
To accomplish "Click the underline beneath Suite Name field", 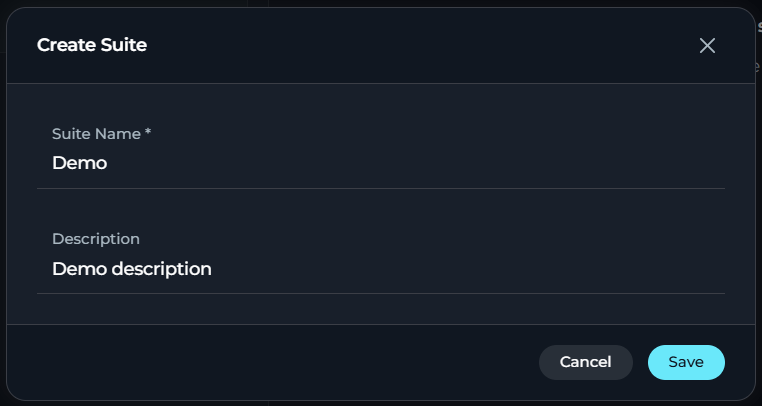I will tap(381, 188).
